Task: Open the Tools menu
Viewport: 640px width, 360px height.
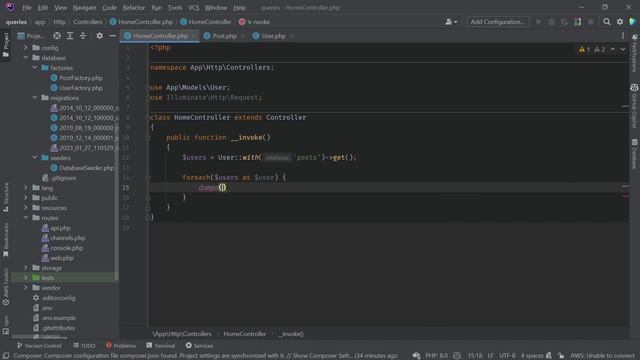Action: [x=175, y=8]
